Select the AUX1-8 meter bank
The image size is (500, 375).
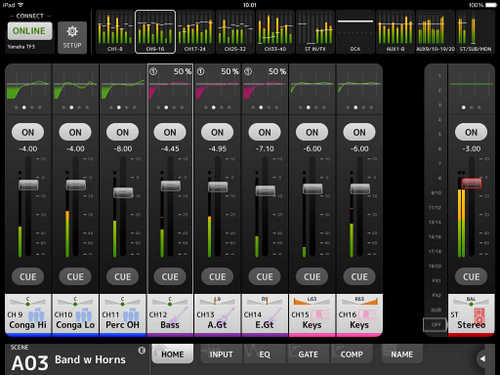pyautogui.click(x=395, y=32)
